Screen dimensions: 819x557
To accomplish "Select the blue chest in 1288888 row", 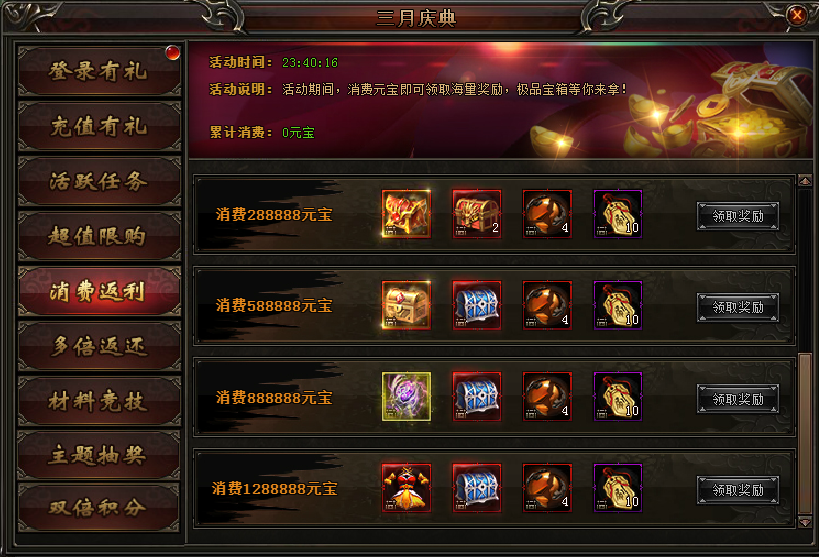I will click(x=476, y=488).
